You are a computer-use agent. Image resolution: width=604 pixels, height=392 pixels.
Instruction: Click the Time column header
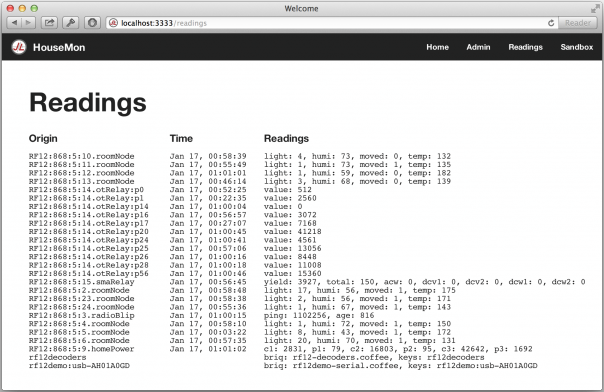pyautogui.click(x=181, y=138)
